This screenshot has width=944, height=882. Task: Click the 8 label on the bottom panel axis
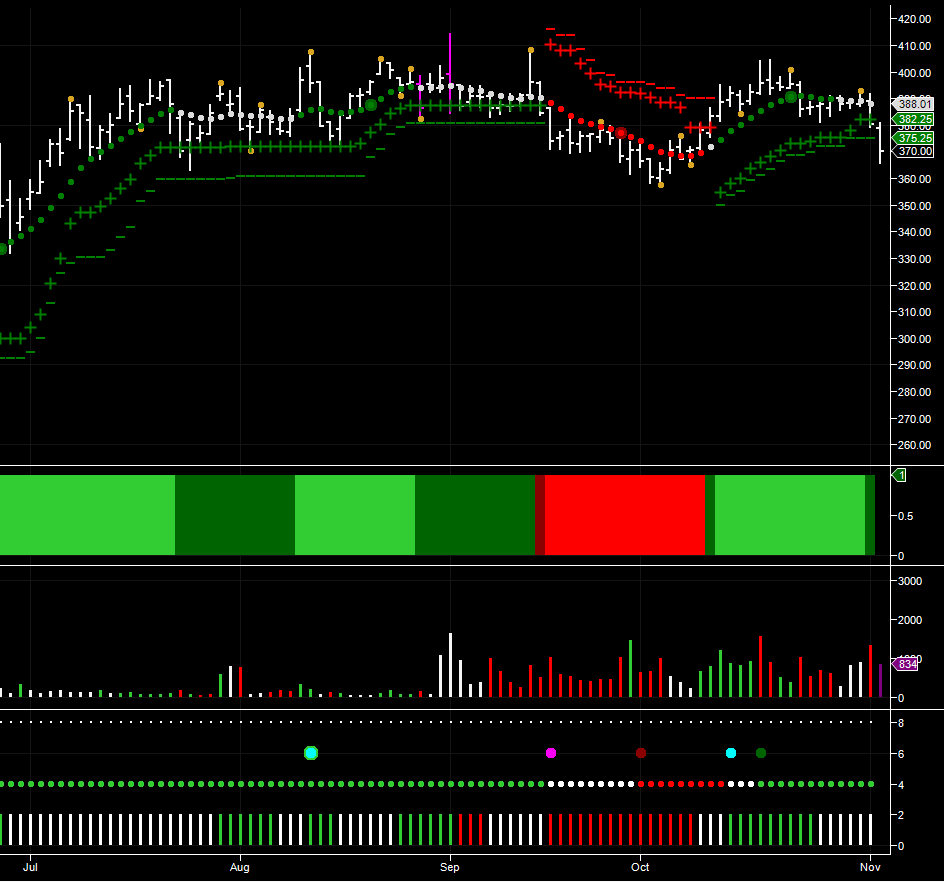pos(901,723)
